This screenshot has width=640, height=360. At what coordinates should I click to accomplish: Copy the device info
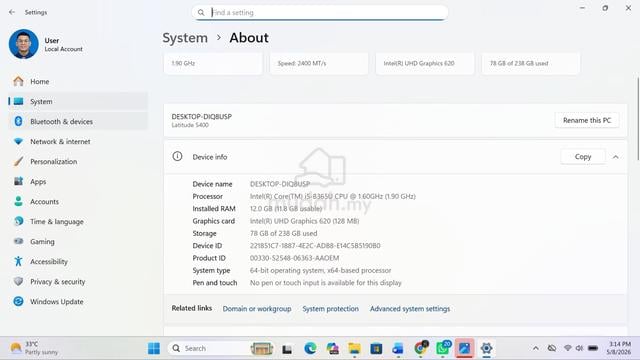pyautogui.click(x=582, y=157)
